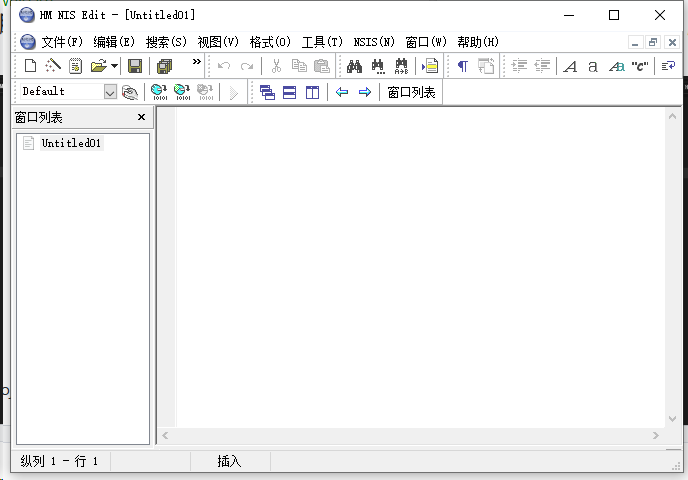The image size is (688, 480).
Task: Close the Untitled01 document (inner X)
Action: [x=672, y=42]
